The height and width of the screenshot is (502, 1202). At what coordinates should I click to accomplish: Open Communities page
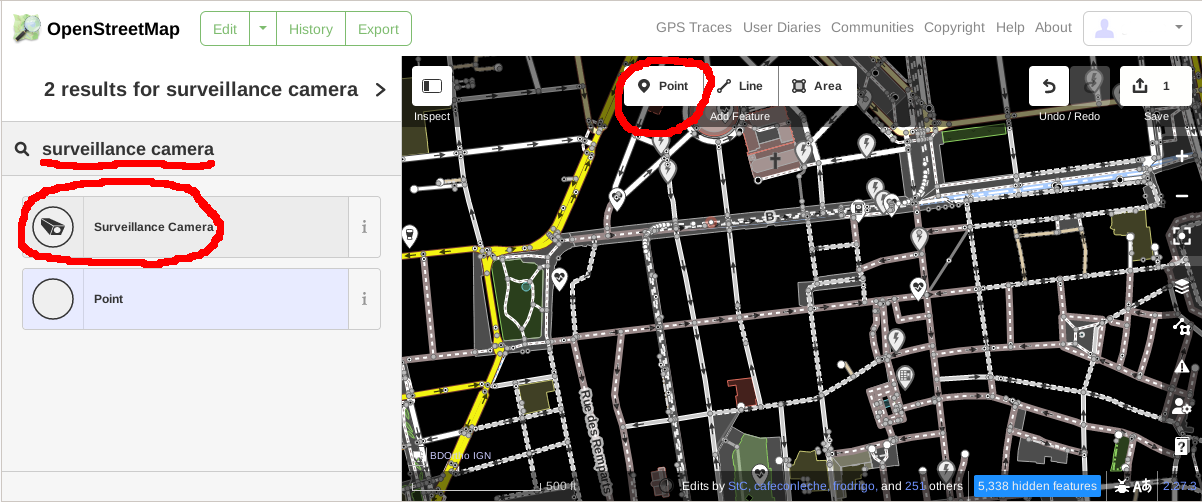[x=872, y=28]
